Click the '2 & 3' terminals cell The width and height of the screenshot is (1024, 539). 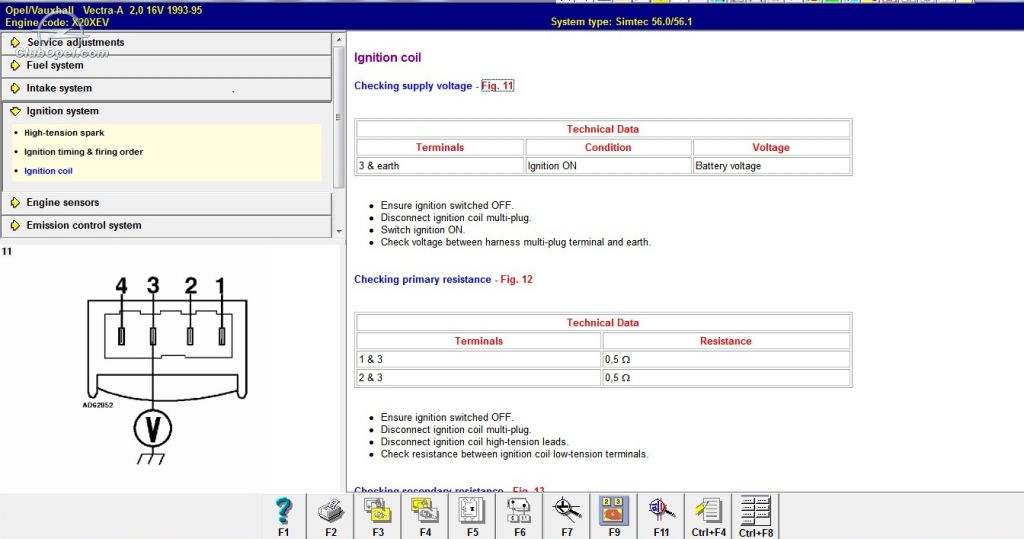point(479,378)
